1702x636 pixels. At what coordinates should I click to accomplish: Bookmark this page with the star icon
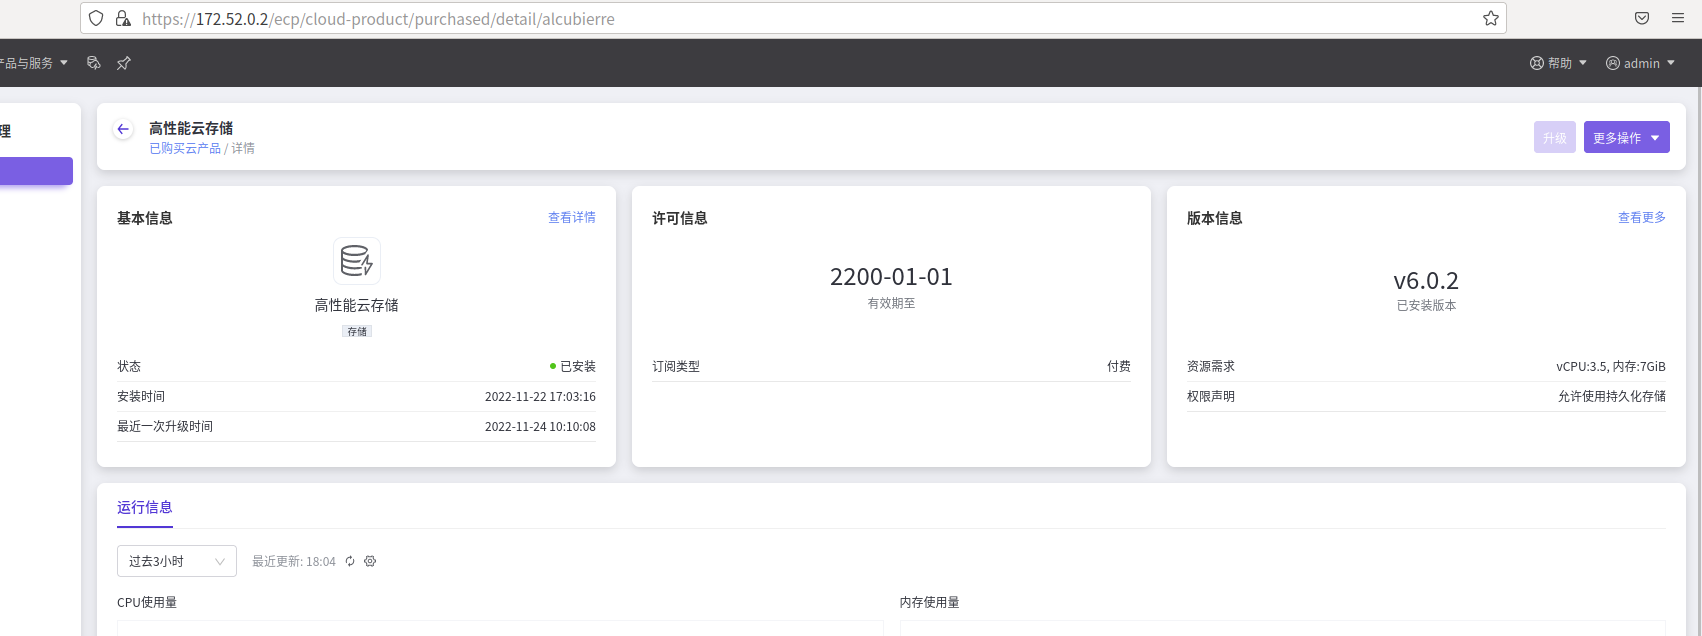click(x=1490, y=18)
